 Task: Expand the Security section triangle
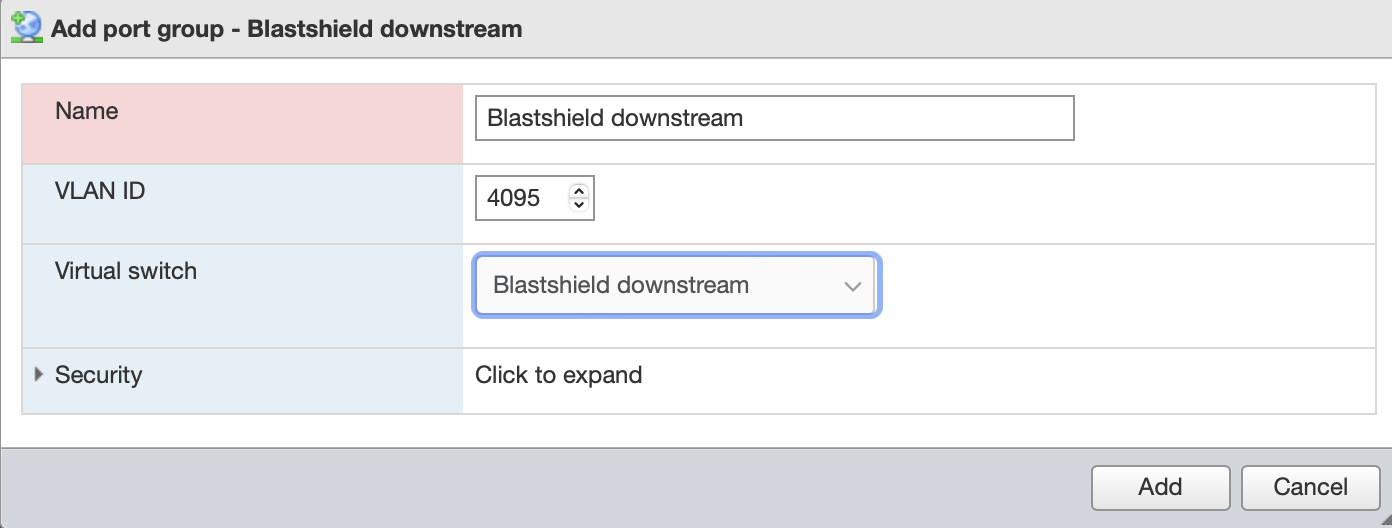tap(39, 375)
